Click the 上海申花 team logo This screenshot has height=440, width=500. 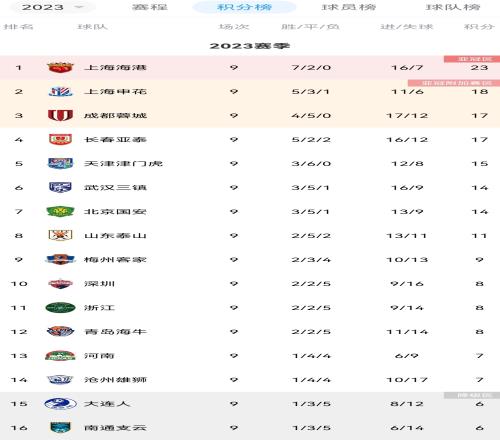(60, 91)
